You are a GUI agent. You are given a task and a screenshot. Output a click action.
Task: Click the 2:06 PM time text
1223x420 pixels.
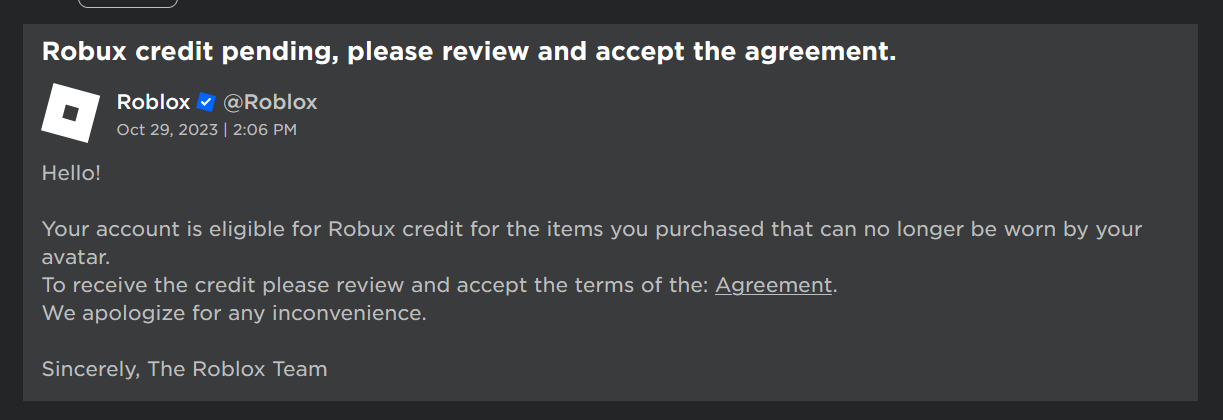point(265,130)
